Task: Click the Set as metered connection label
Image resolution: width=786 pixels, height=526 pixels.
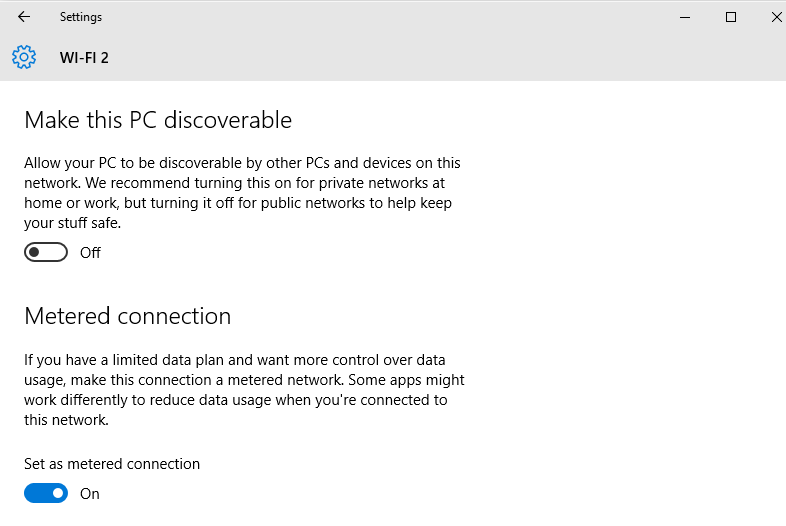Action: [112, 464]
